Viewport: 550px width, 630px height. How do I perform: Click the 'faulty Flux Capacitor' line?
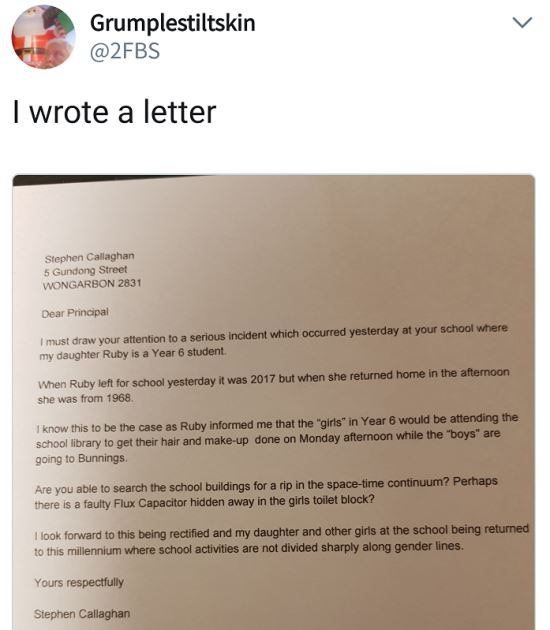[204, 502]
